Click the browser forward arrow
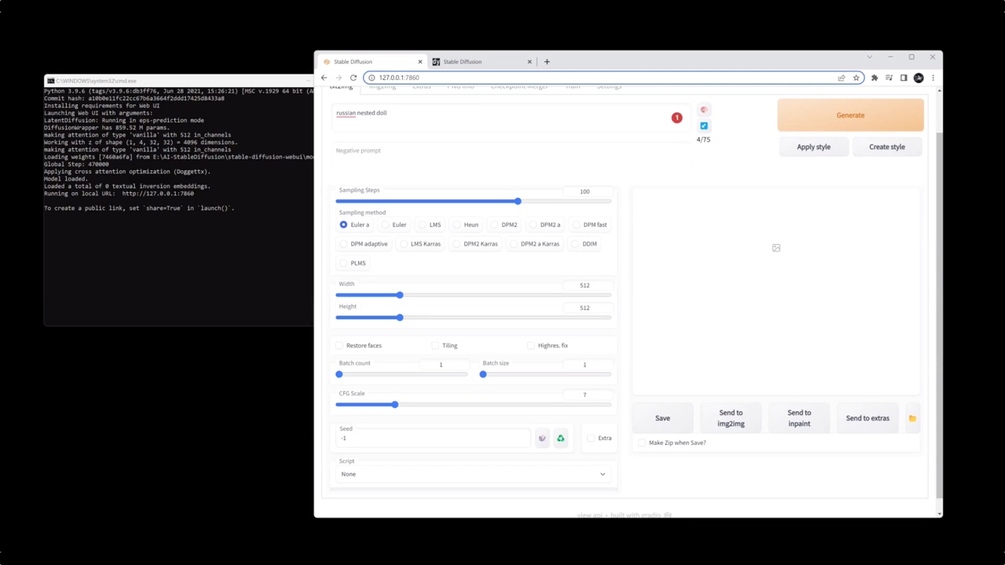Viewport: 1005px width, 565px height. [x=338, y=78]
